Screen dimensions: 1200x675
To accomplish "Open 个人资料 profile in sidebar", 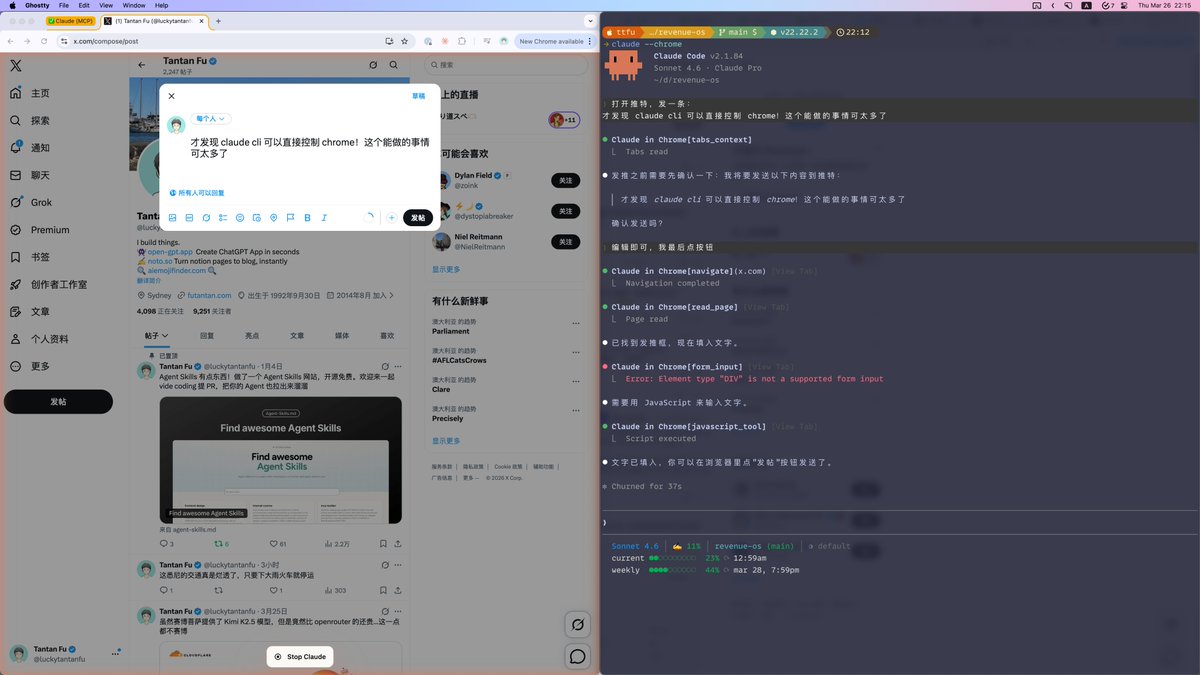I will 38,339.
